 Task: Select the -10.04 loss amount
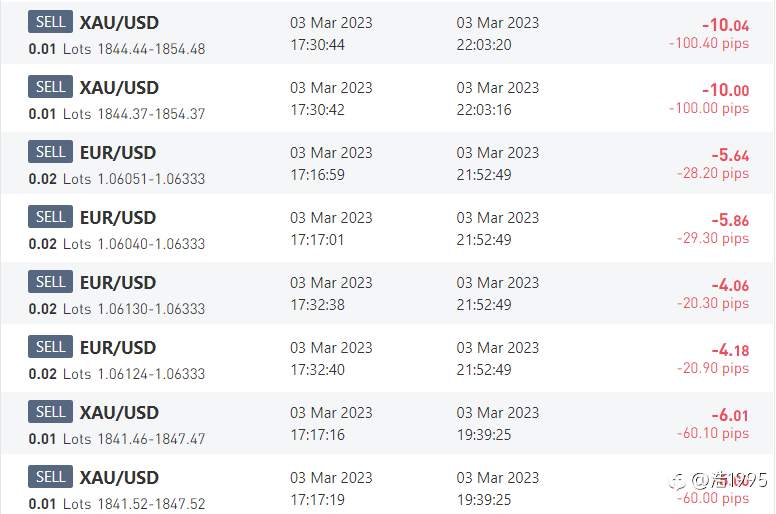(x=726, y=25)
